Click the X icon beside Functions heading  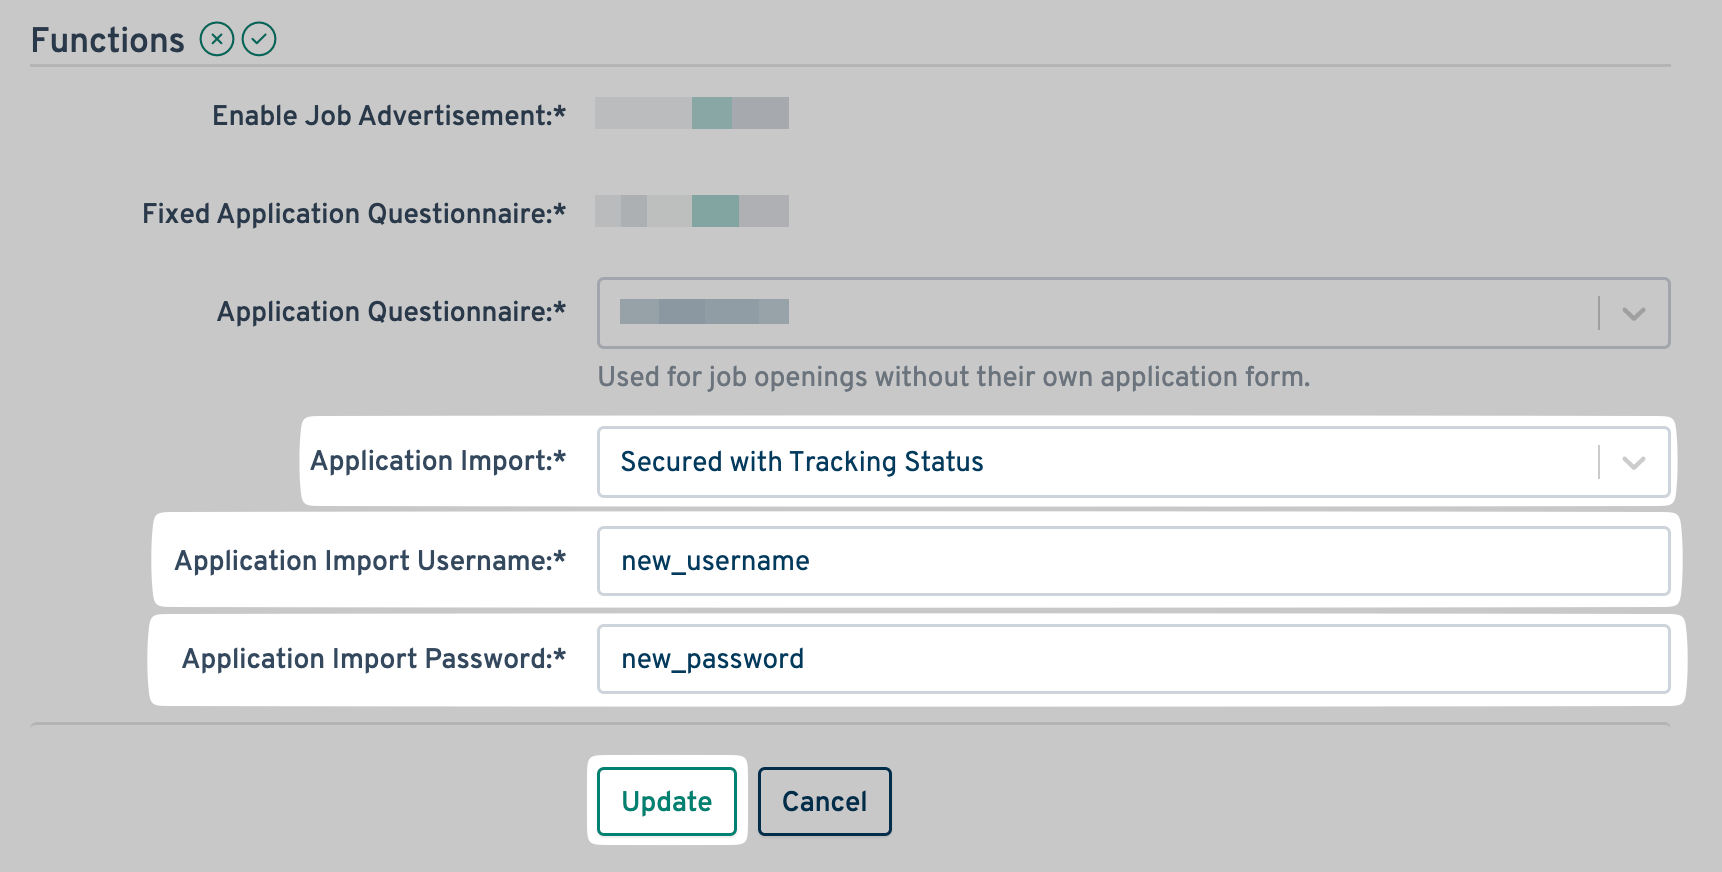tap(216, 40)
